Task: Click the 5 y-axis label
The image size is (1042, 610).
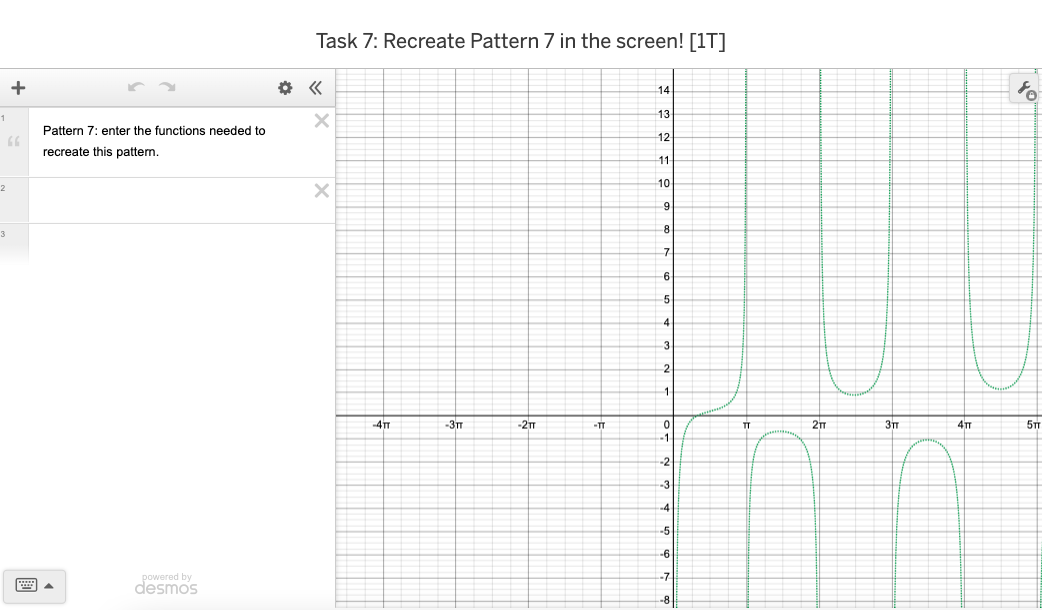Action: [x=667, y=300]
